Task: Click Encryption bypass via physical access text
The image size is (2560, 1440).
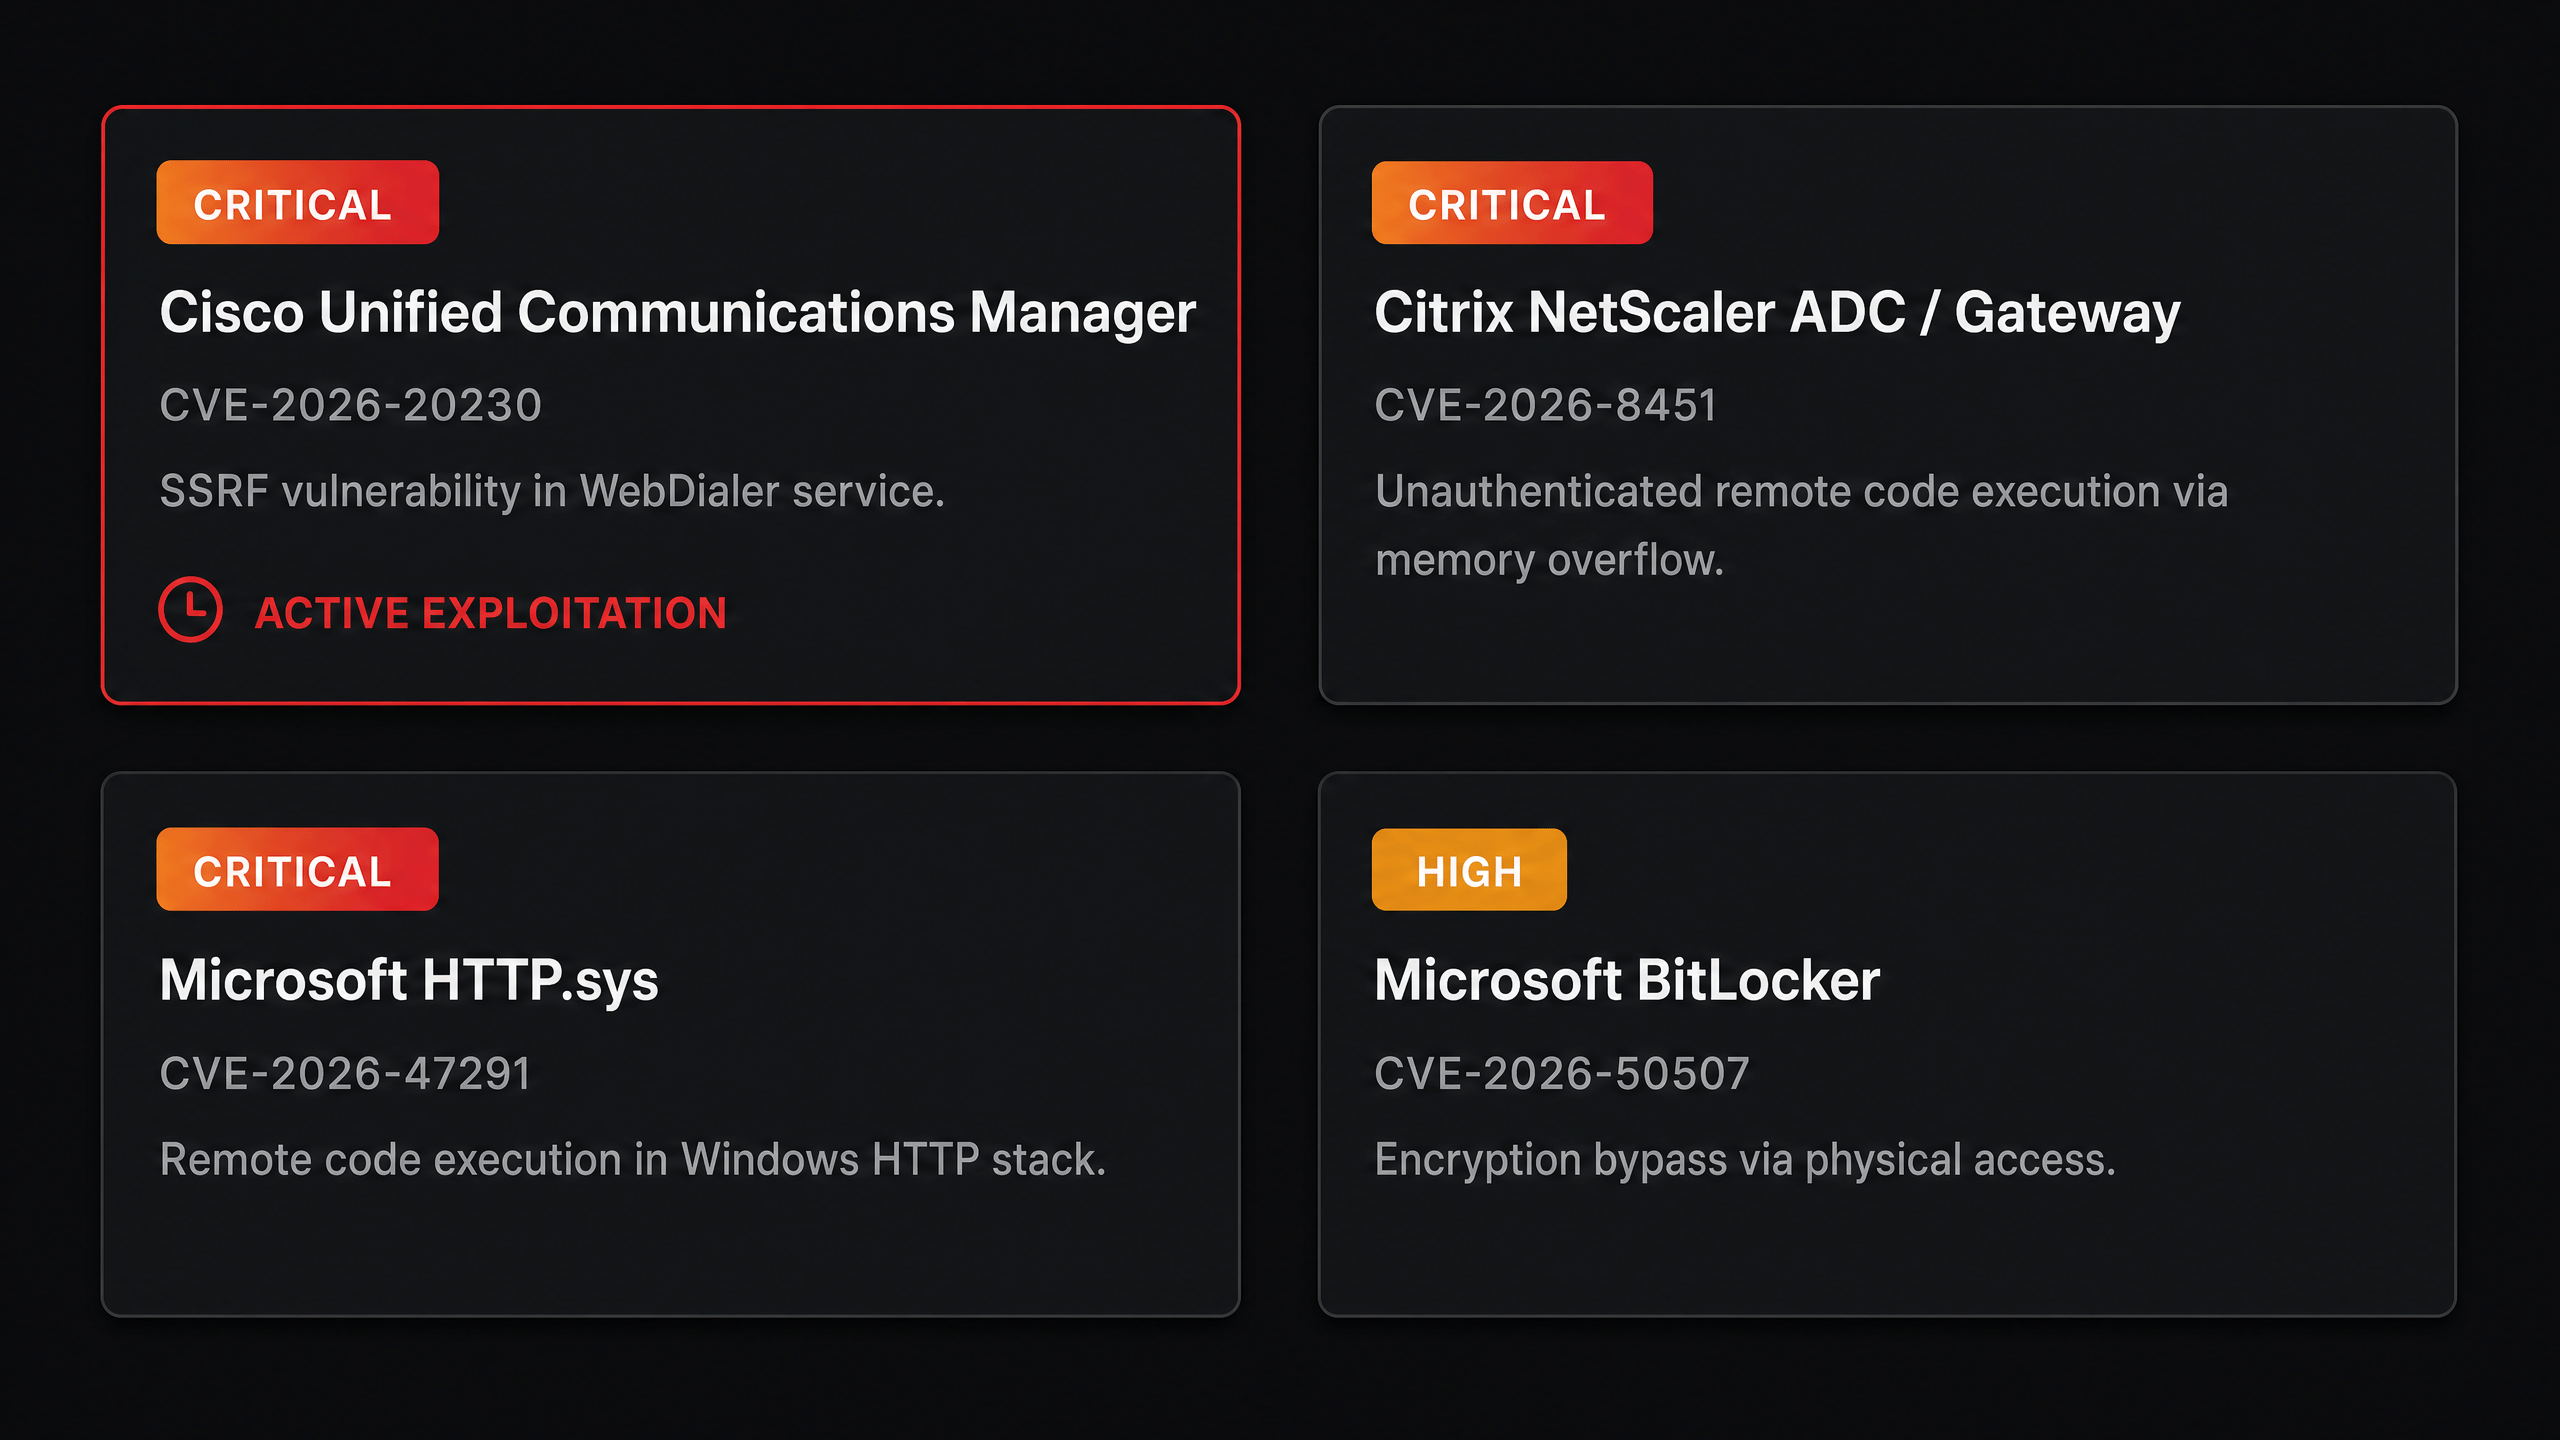Action: (1745, 1161)
